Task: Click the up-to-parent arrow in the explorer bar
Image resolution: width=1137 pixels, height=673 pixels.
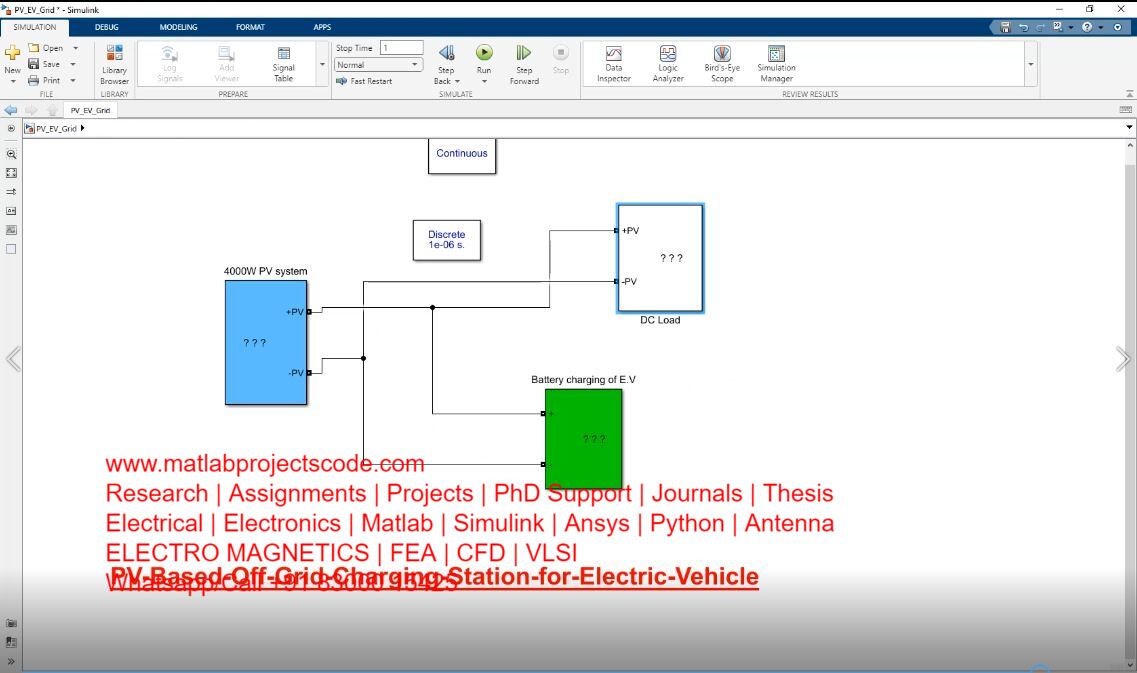Action: pos(52,110)
